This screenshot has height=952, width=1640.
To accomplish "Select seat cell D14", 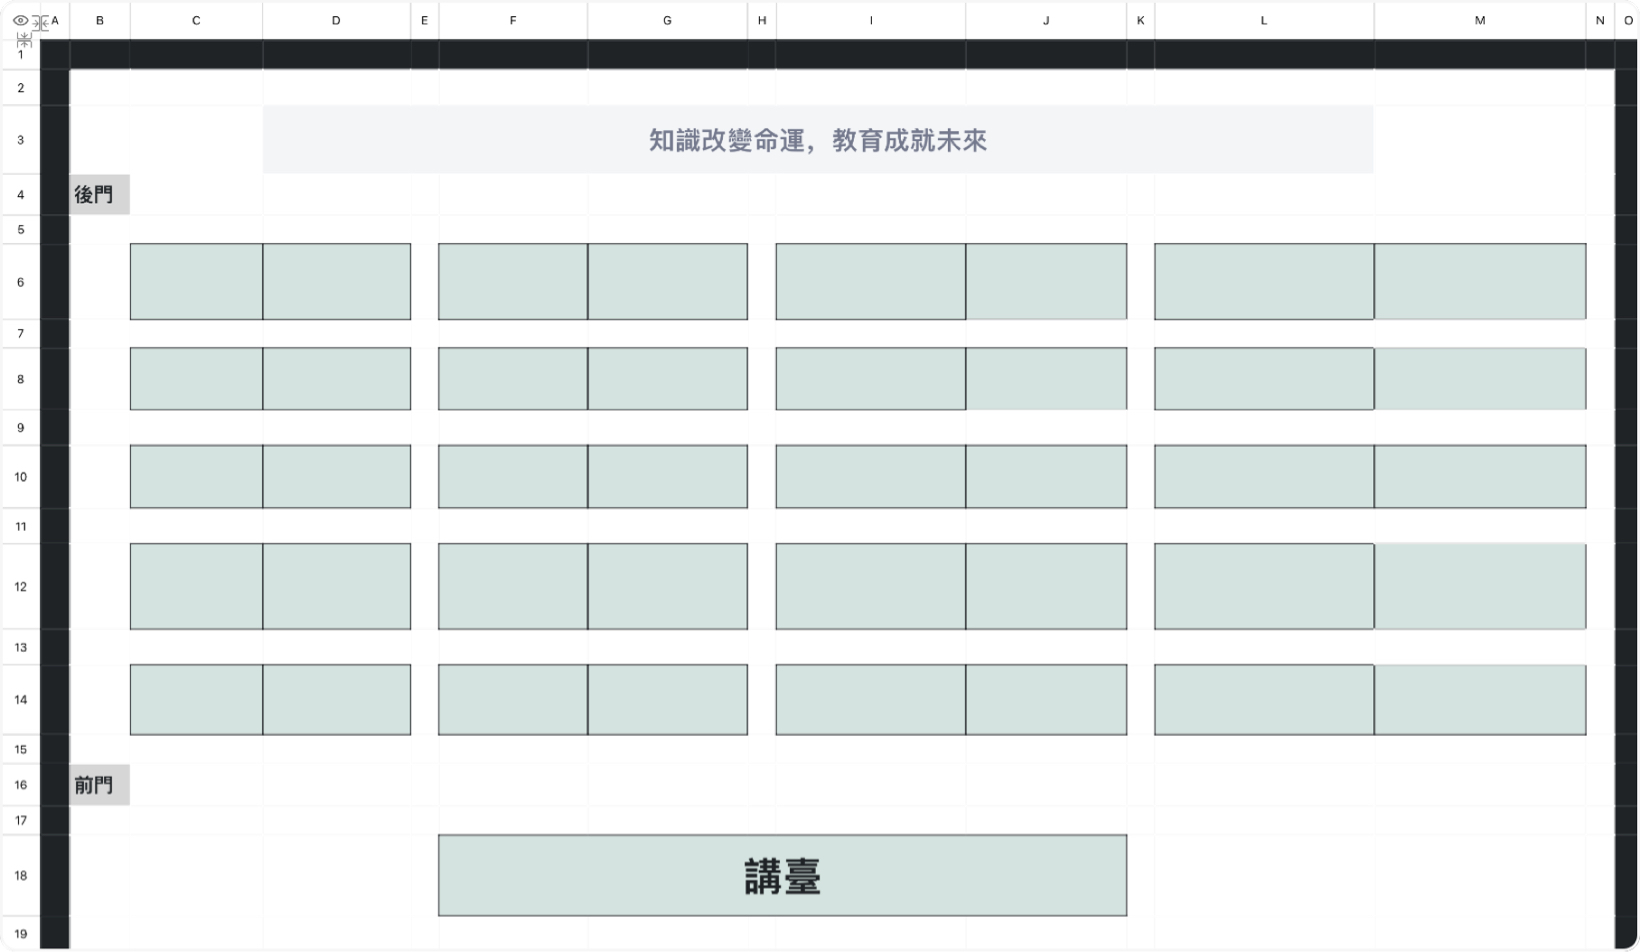I will tap(337, 700).
